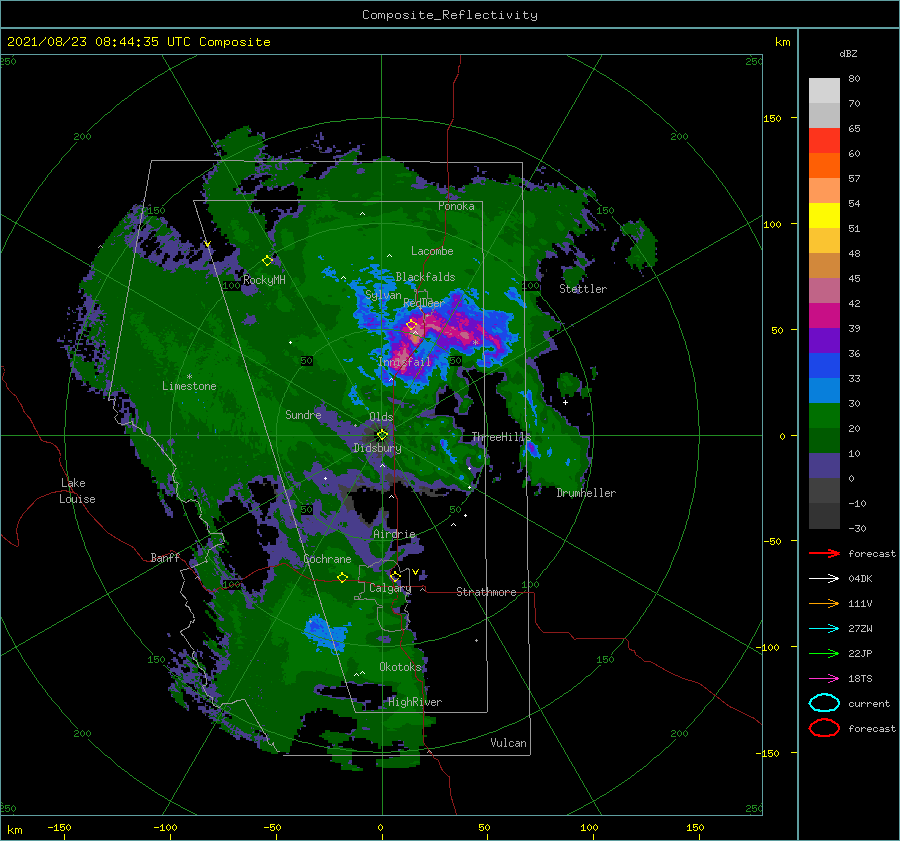Click the asterisk marker above Limestone

coord(189,377)
